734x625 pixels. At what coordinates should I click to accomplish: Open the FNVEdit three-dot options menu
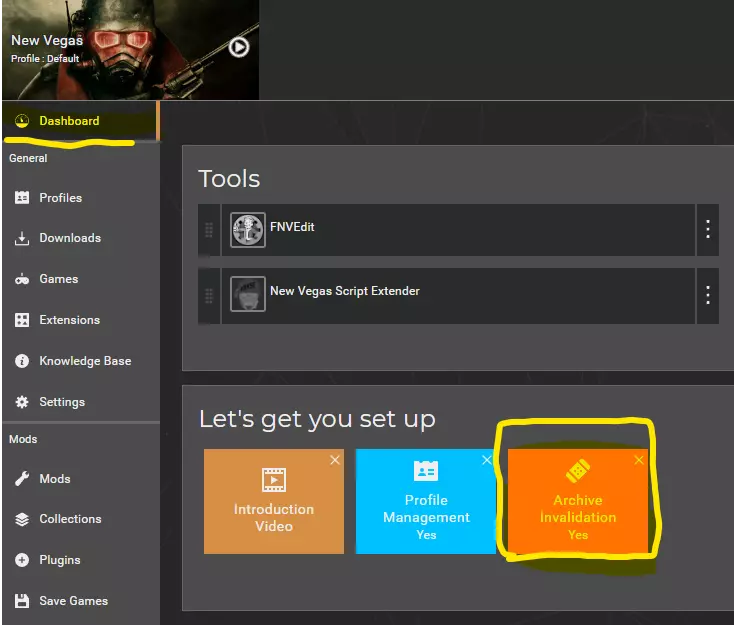tap(708, 229)
